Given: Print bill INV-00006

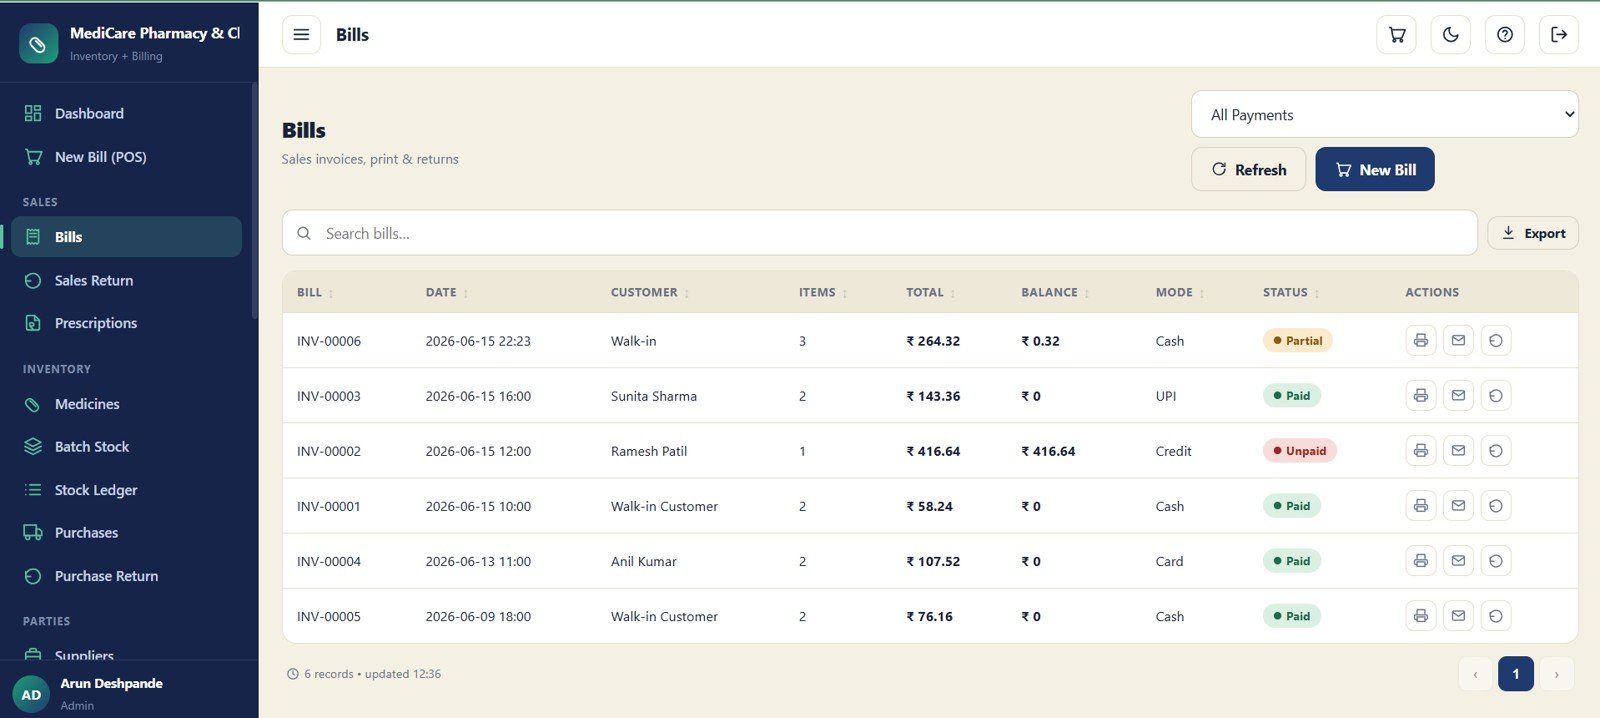Looking at the screenshot, I should (1421, 341).
